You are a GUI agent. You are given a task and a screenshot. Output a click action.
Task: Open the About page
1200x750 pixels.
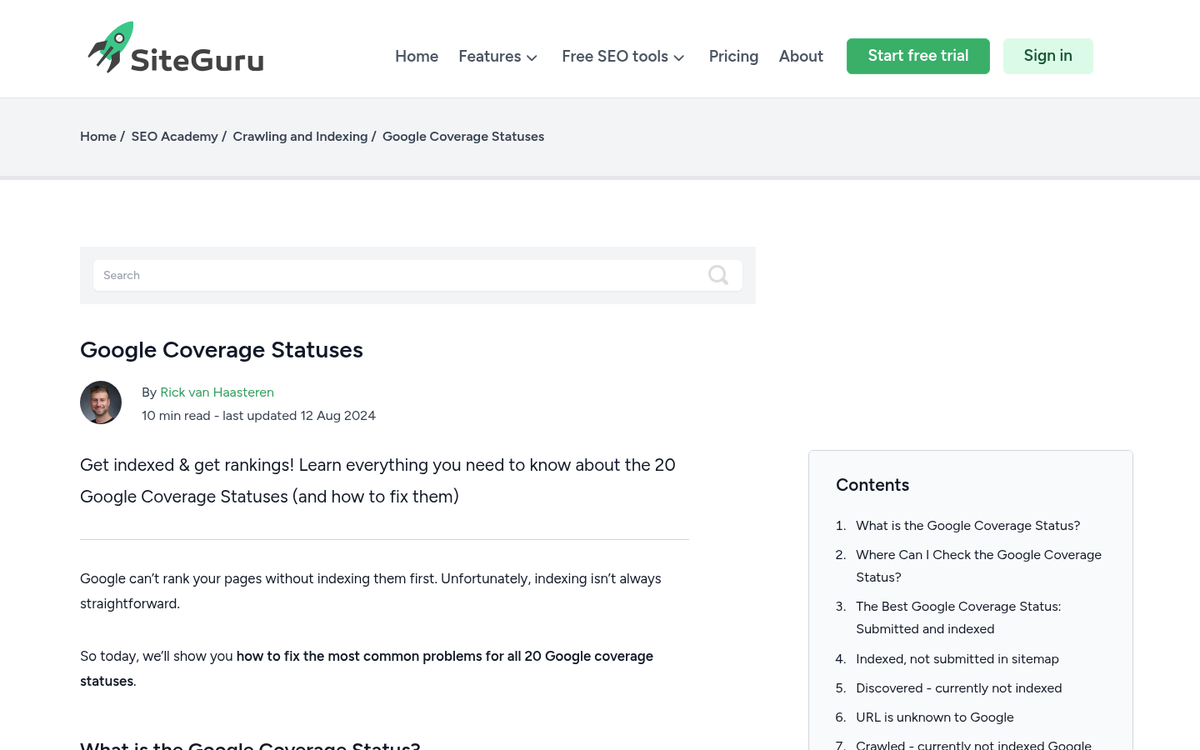[x=801, y=56]
